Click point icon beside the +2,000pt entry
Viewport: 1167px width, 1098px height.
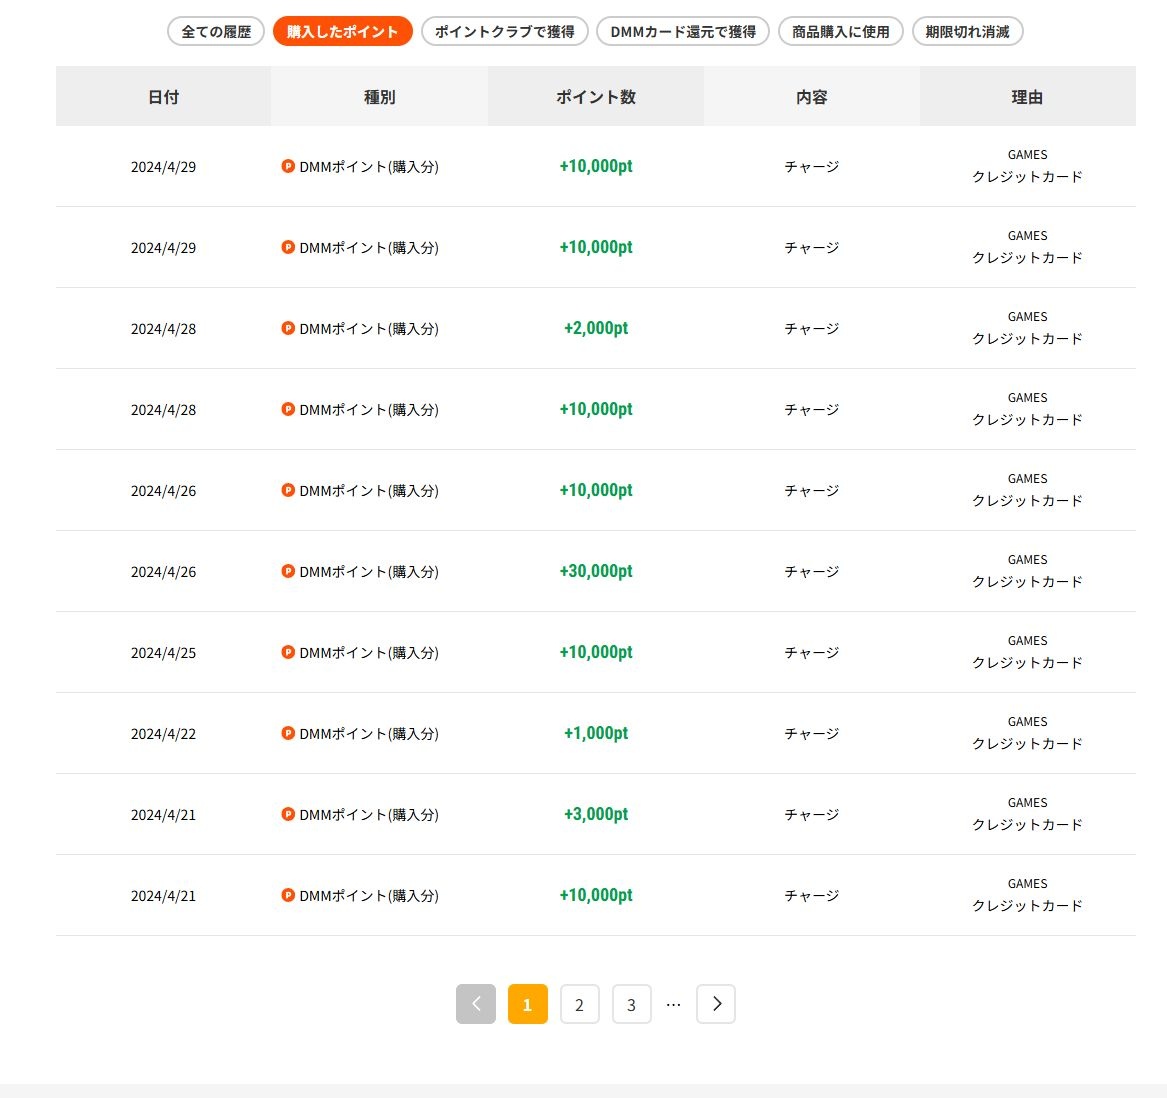(x=288, y=328)
